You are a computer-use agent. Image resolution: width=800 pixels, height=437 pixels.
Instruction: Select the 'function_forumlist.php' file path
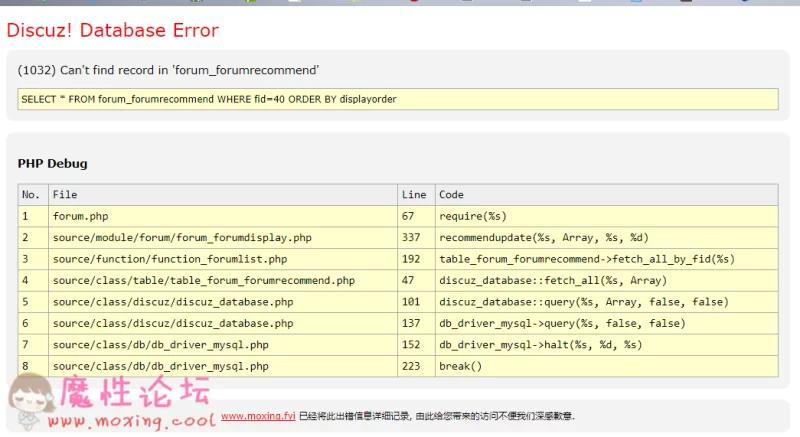pos(170,259)
